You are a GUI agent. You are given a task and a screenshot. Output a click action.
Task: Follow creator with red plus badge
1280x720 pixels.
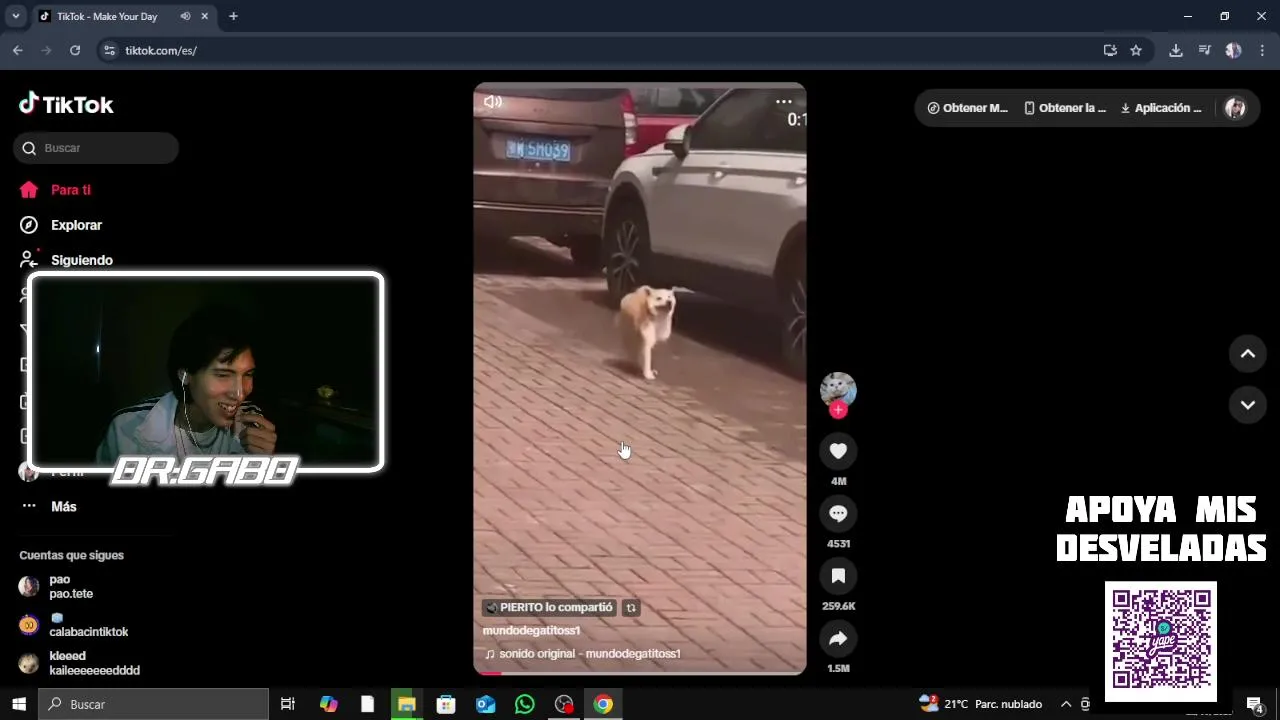[x=838, y=410]
